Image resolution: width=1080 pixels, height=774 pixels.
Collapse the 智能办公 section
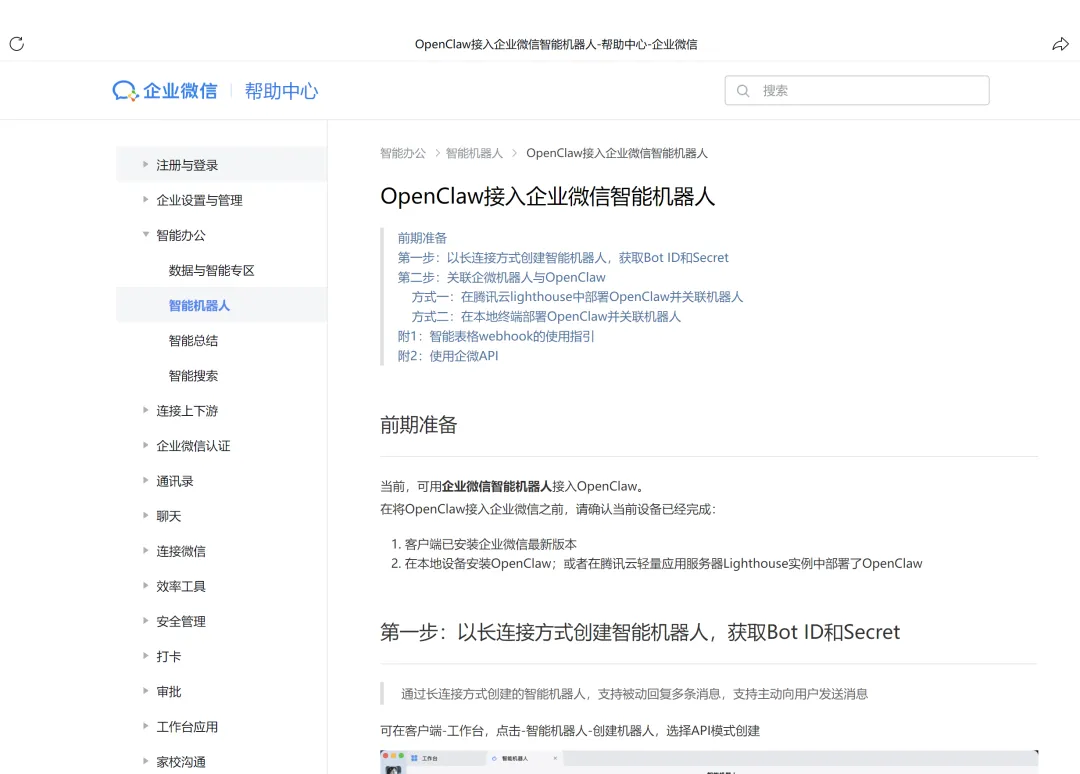180,235
